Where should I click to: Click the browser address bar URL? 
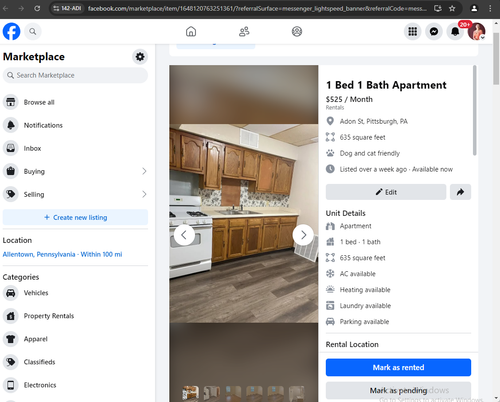click(x=257, y=8)
